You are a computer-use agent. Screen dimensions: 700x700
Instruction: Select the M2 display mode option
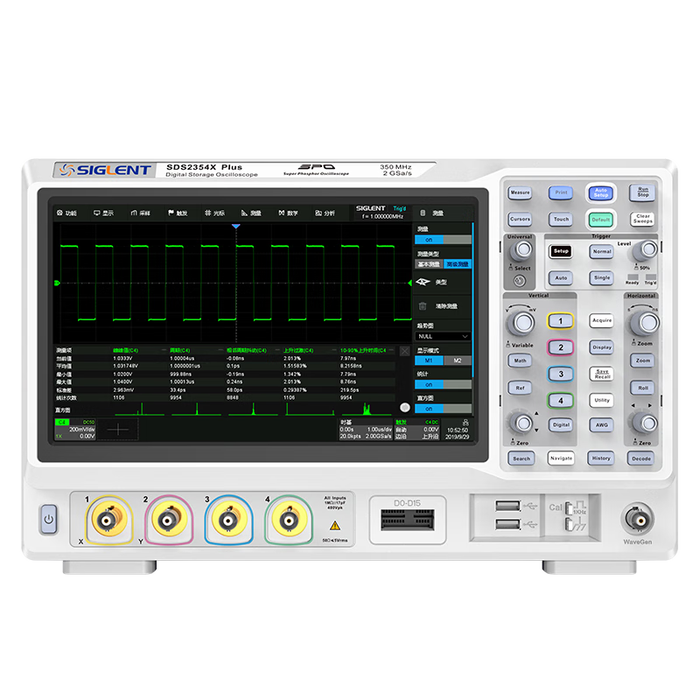click(456, 360)
